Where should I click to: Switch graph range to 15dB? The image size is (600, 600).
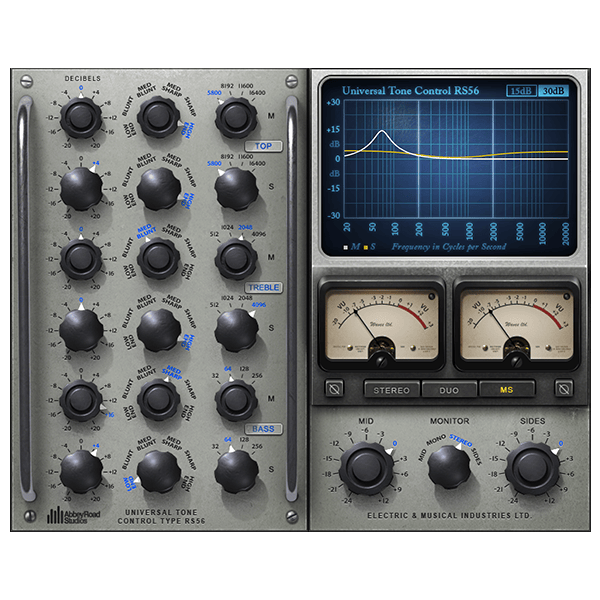[x=521, y=91]
